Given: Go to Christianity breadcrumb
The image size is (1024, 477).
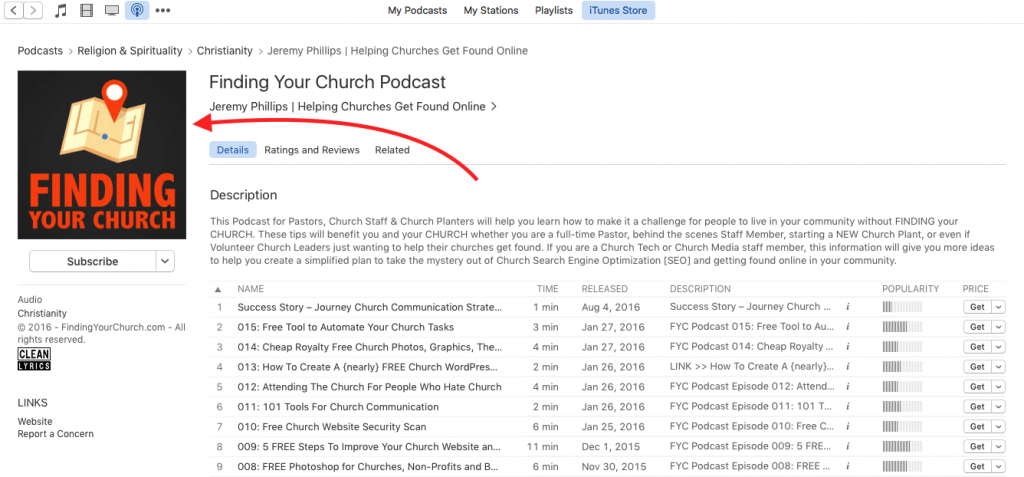Looking at the screenshot, I should click(x=225, y=50).
